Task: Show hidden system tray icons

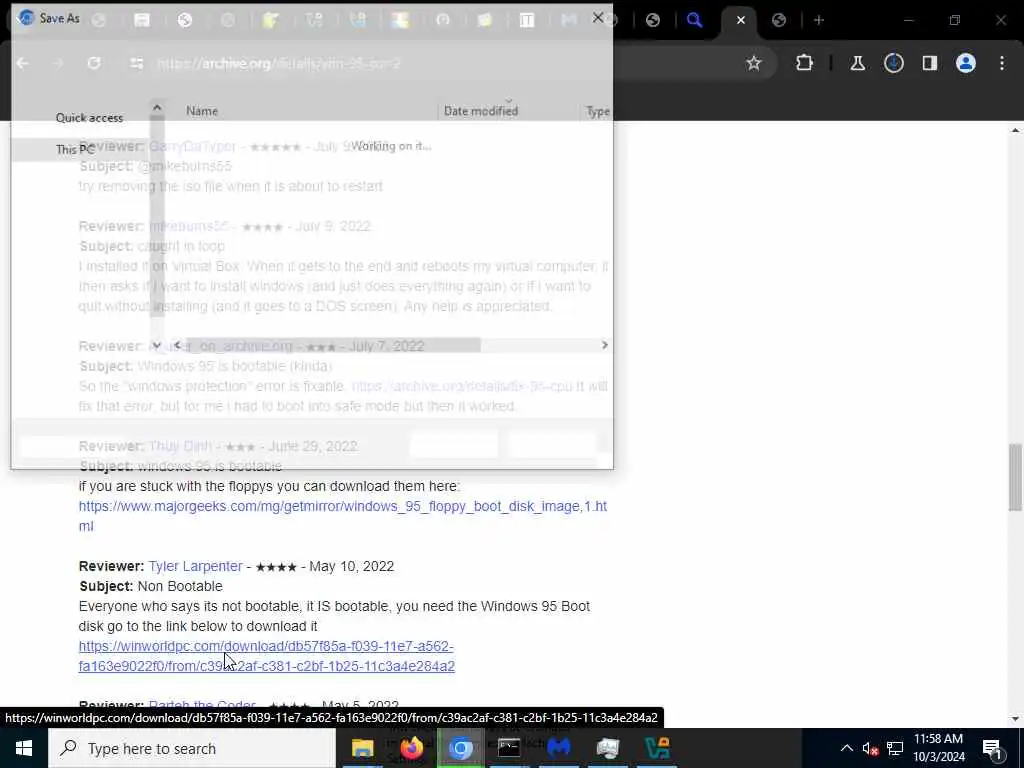Action: (x=846, y=748)
